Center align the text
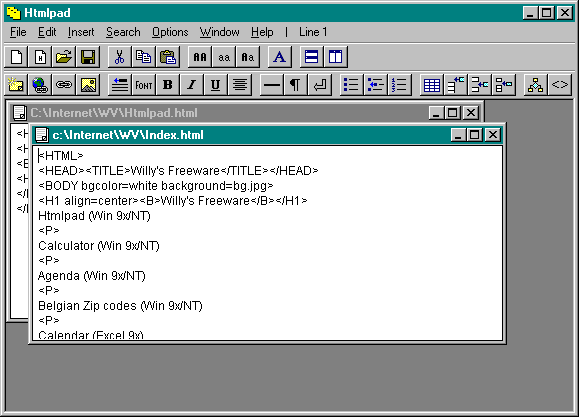This screenshot has width=579, height=417. point(240,85)
